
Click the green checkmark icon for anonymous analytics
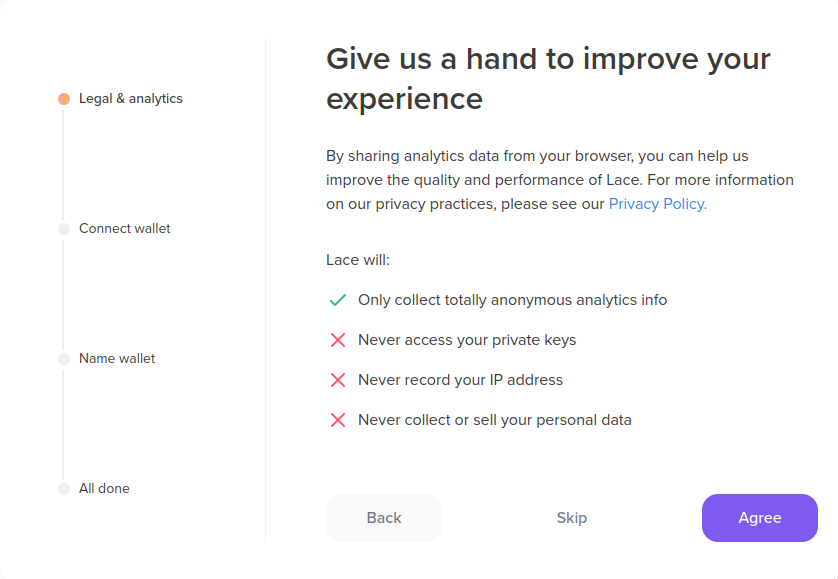tap(338, 300)
